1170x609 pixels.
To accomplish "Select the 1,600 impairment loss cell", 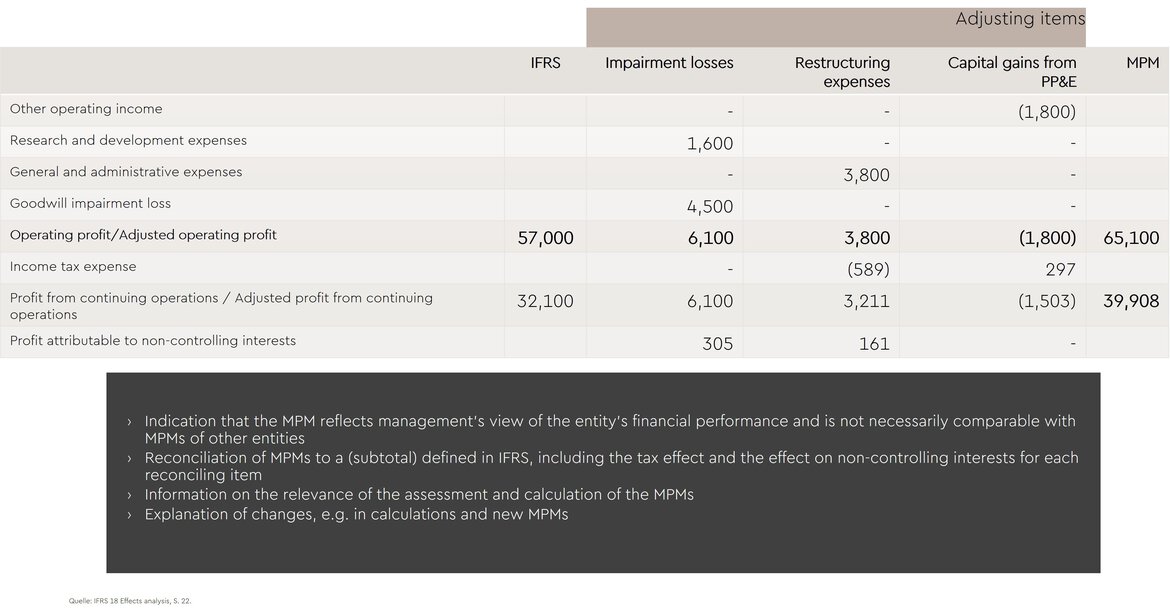I will click(x=710, y=144).
